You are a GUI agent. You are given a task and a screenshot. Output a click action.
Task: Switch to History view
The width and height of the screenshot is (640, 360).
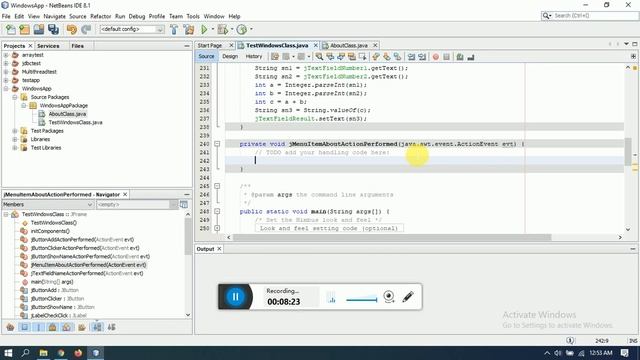click(253, 56)
